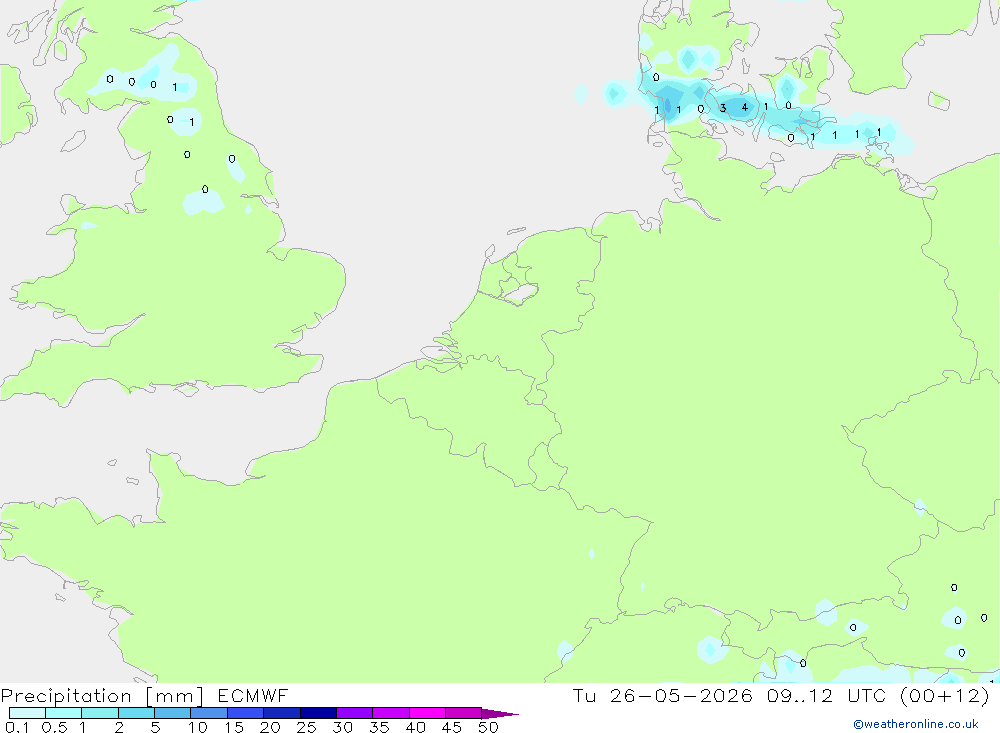The height and width of the screenshot is (733, 1000).
Task: Select the 15–20 mm royal blue swatch
Action: coord(246,713)
